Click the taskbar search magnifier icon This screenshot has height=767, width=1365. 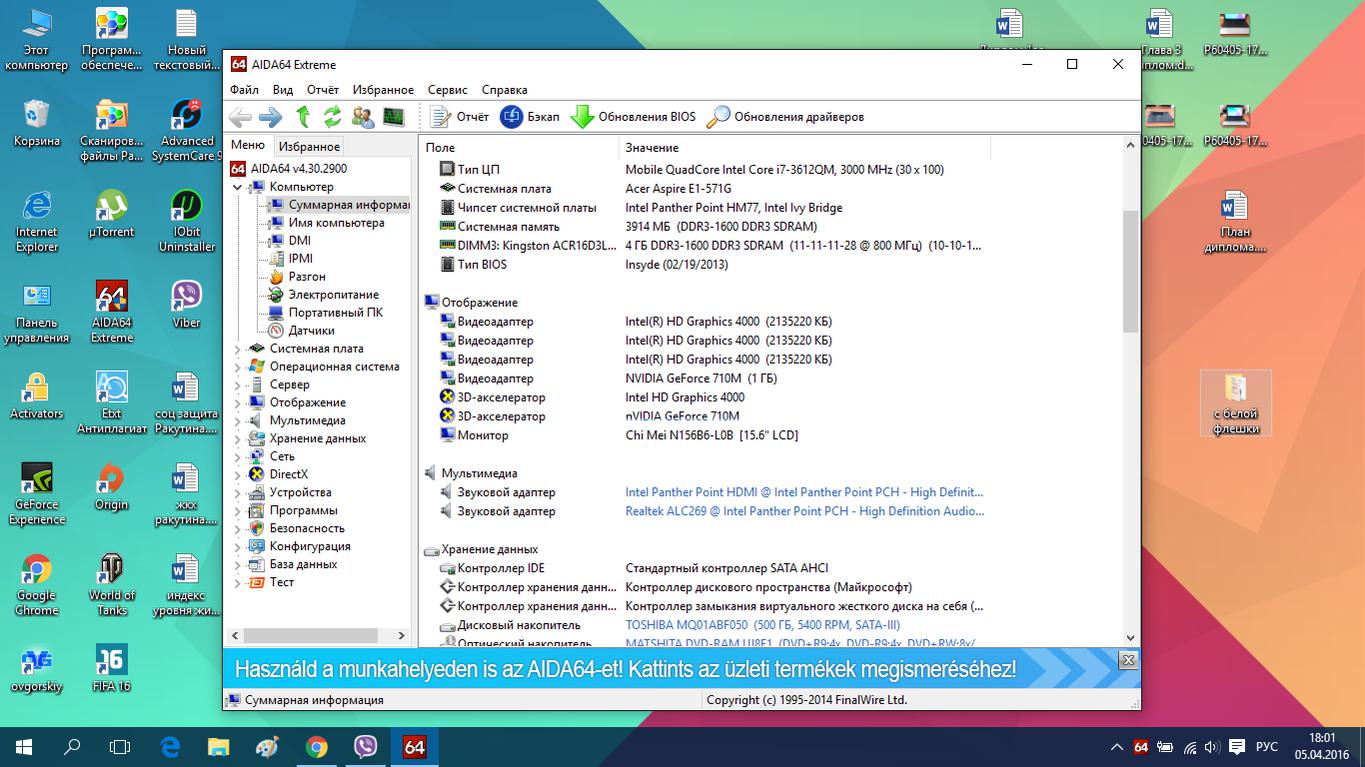click(72, 747)
